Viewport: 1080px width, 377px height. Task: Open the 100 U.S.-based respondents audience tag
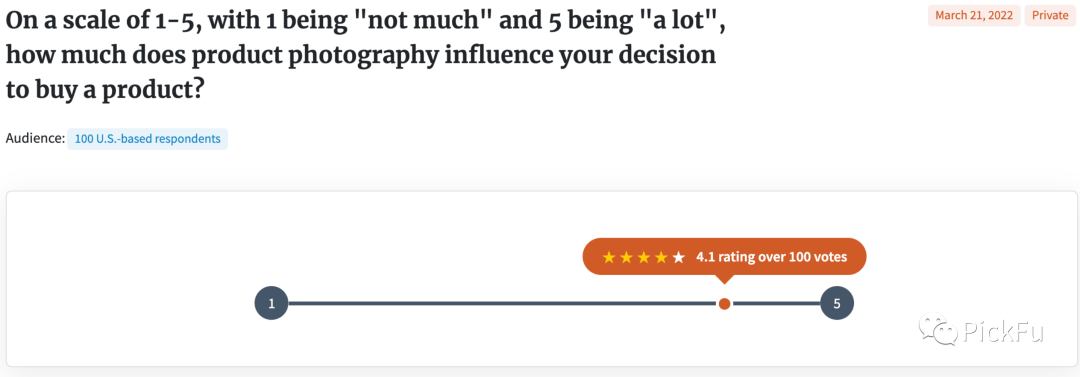147,139
